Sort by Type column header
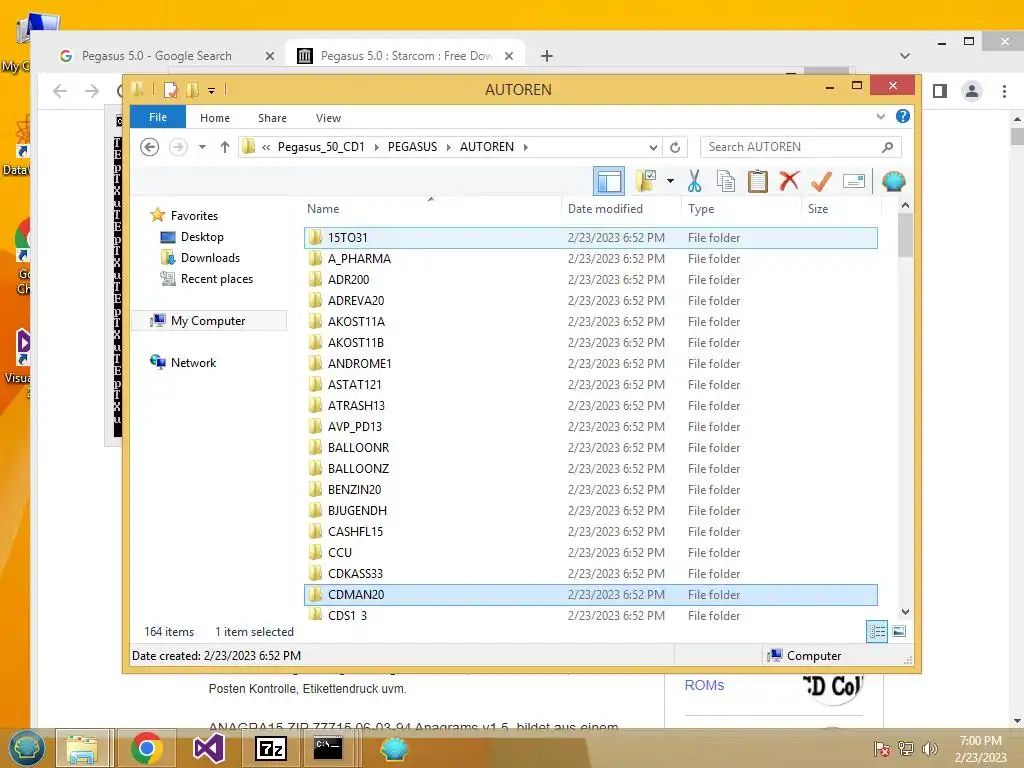 (x=741, y=209)
